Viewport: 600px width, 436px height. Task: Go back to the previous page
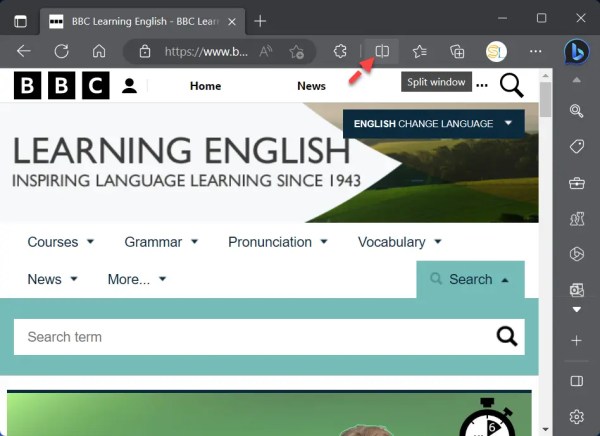tap(24, 51)
